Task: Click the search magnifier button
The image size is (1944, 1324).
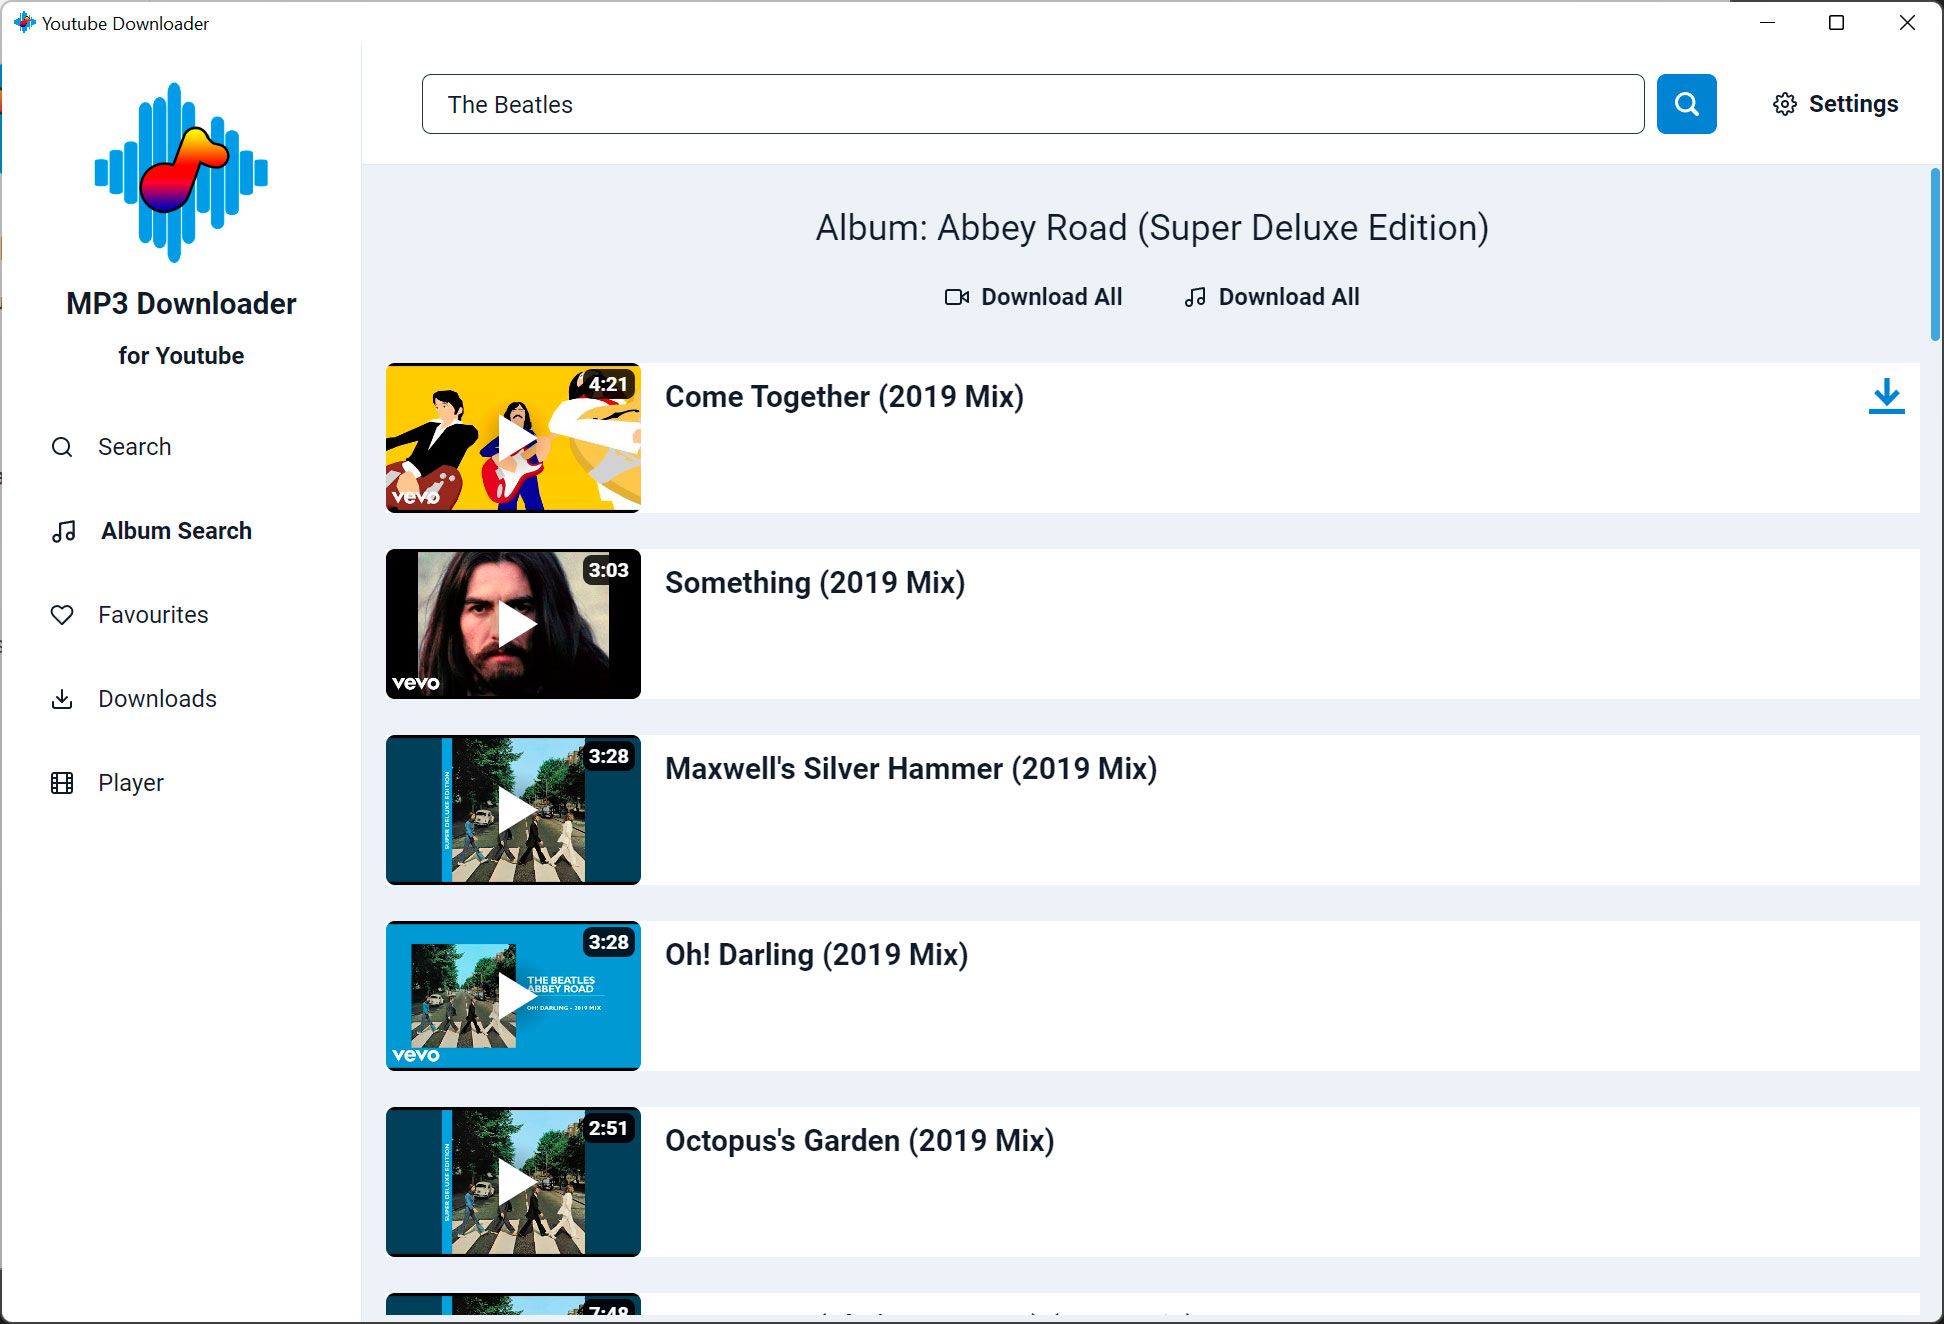Action: (x=1685, y=103)
